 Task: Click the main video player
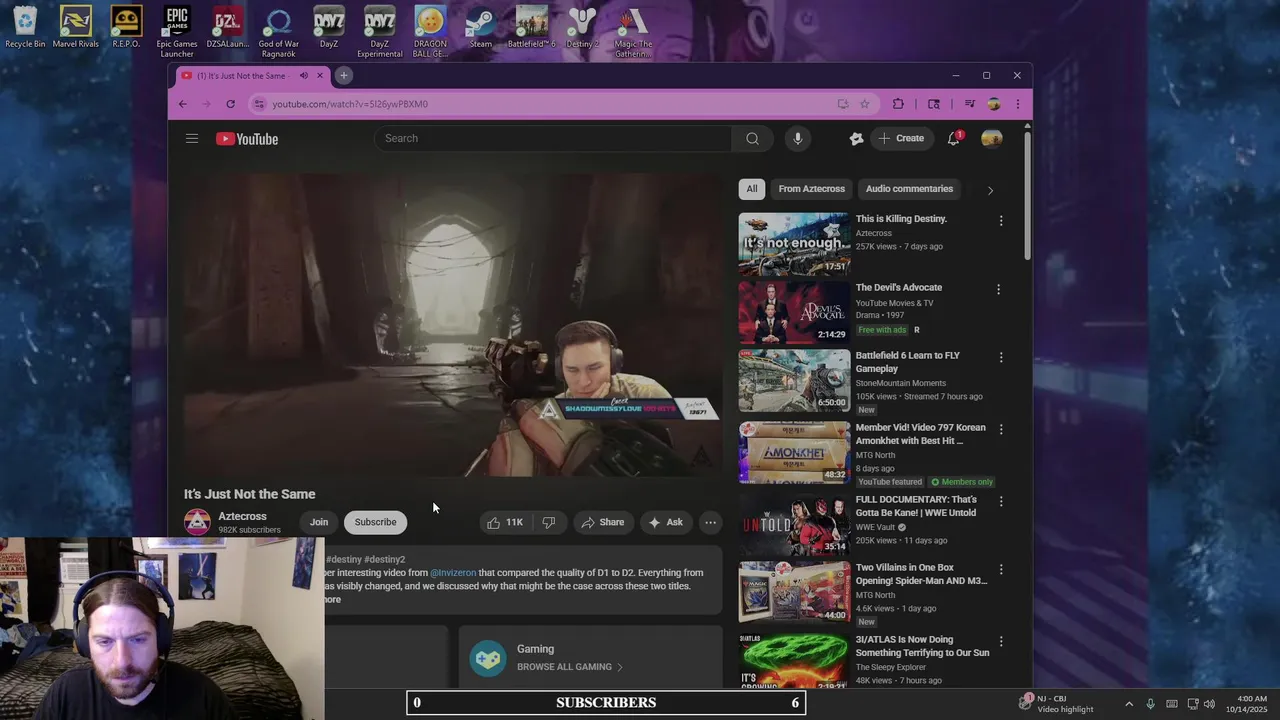pos(453,324)
